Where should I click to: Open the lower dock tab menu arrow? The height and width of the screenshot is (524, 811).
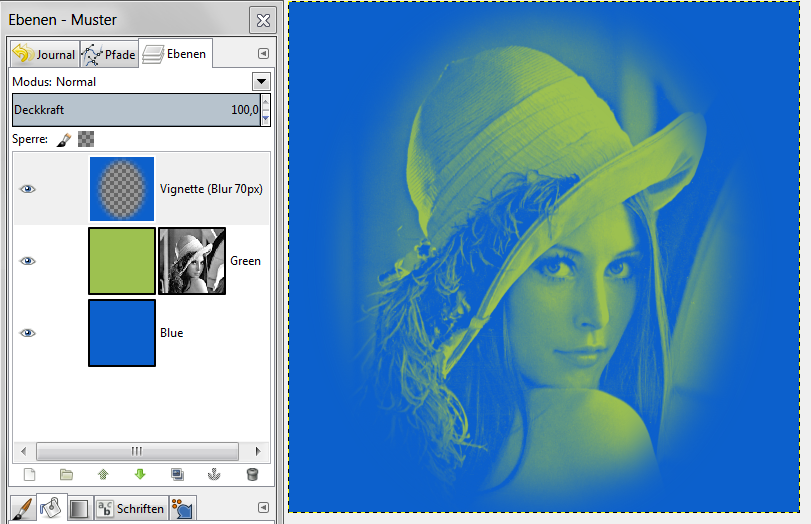click(263, 507)
